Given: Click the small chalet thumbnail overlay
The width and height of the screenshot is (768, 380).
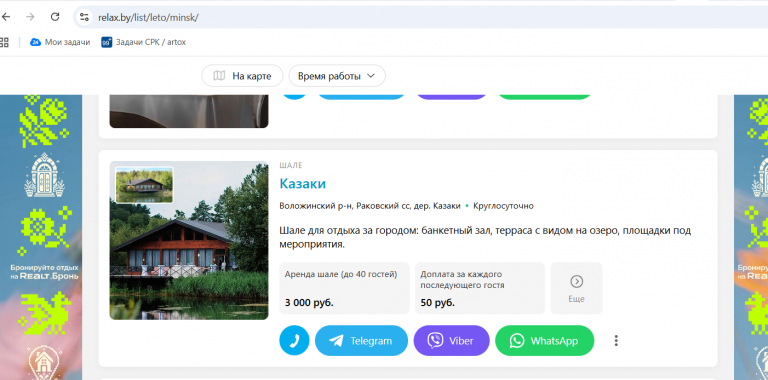Looking at the screenshot, I should pos(144,185).
